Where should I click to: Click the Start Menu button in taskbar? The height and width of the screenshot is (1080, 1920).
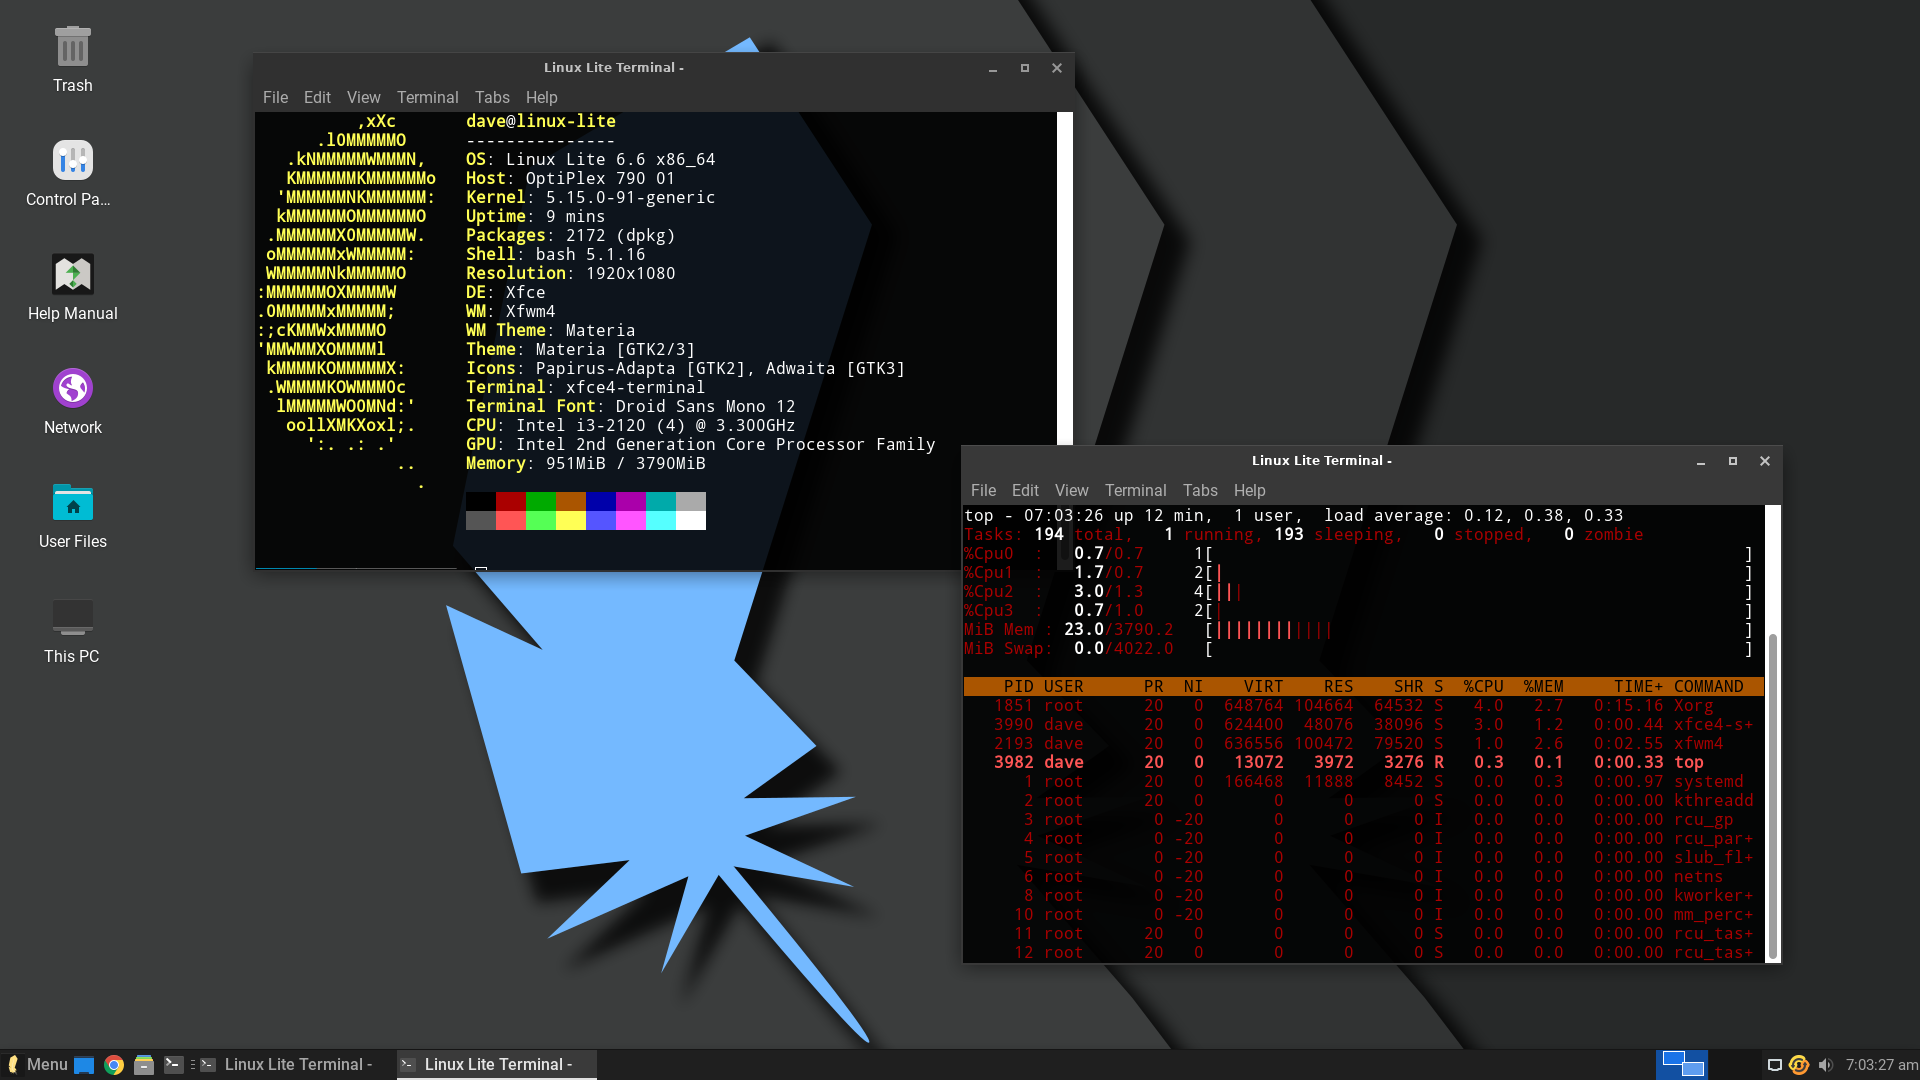pos(34,1064)
